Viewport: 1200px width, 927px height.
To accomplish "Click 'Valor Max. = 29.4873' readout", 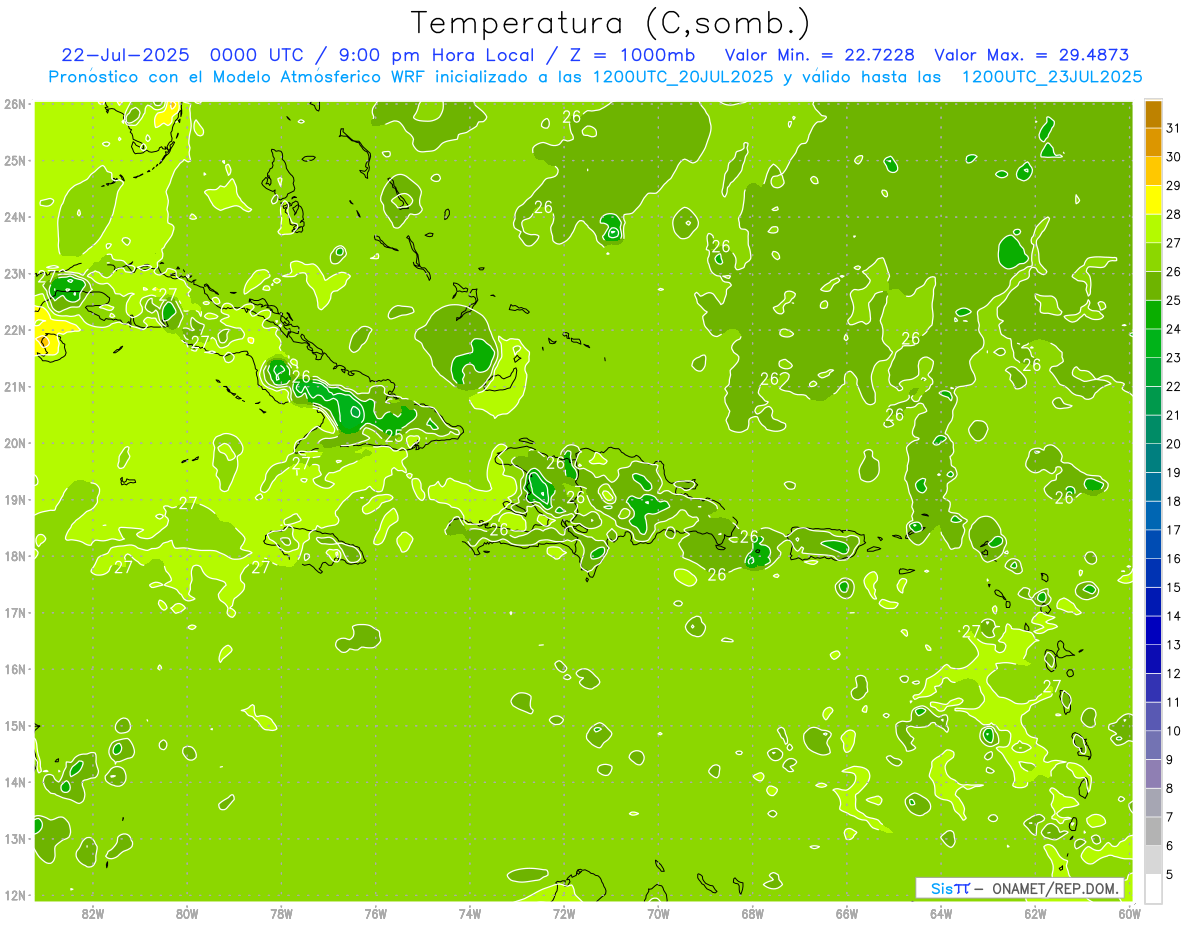I will [1032, 55].
